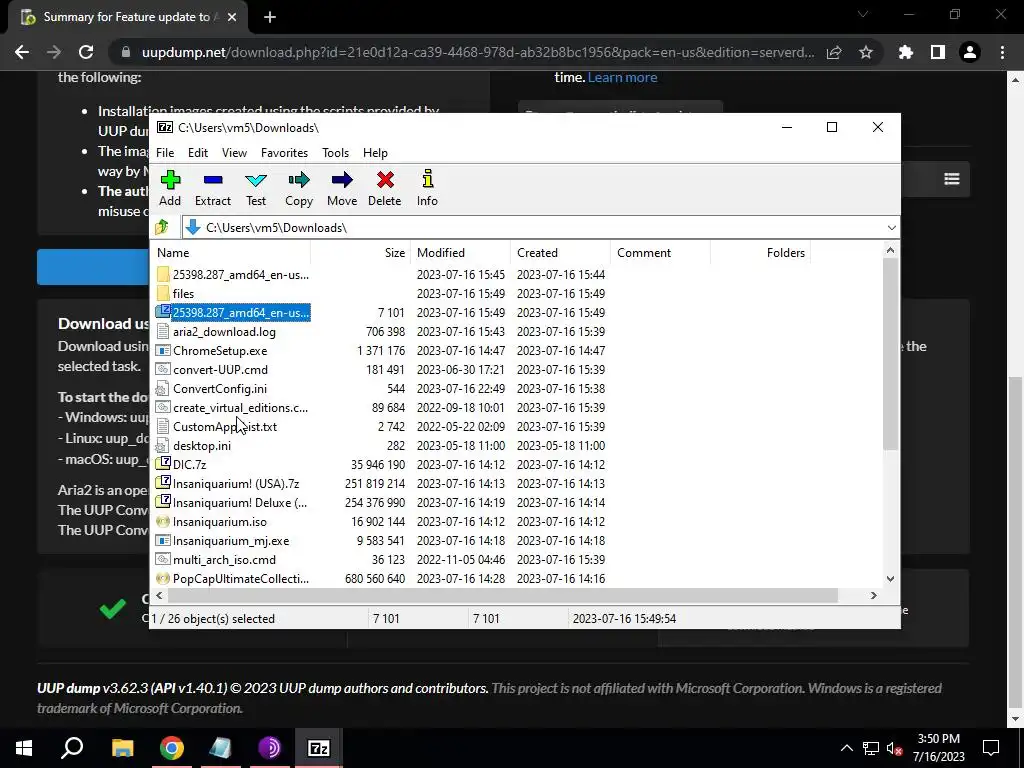Sort files by the Name column
Image resolution: width=1024 pixels, height=768 pixels.
coord(231,253)
